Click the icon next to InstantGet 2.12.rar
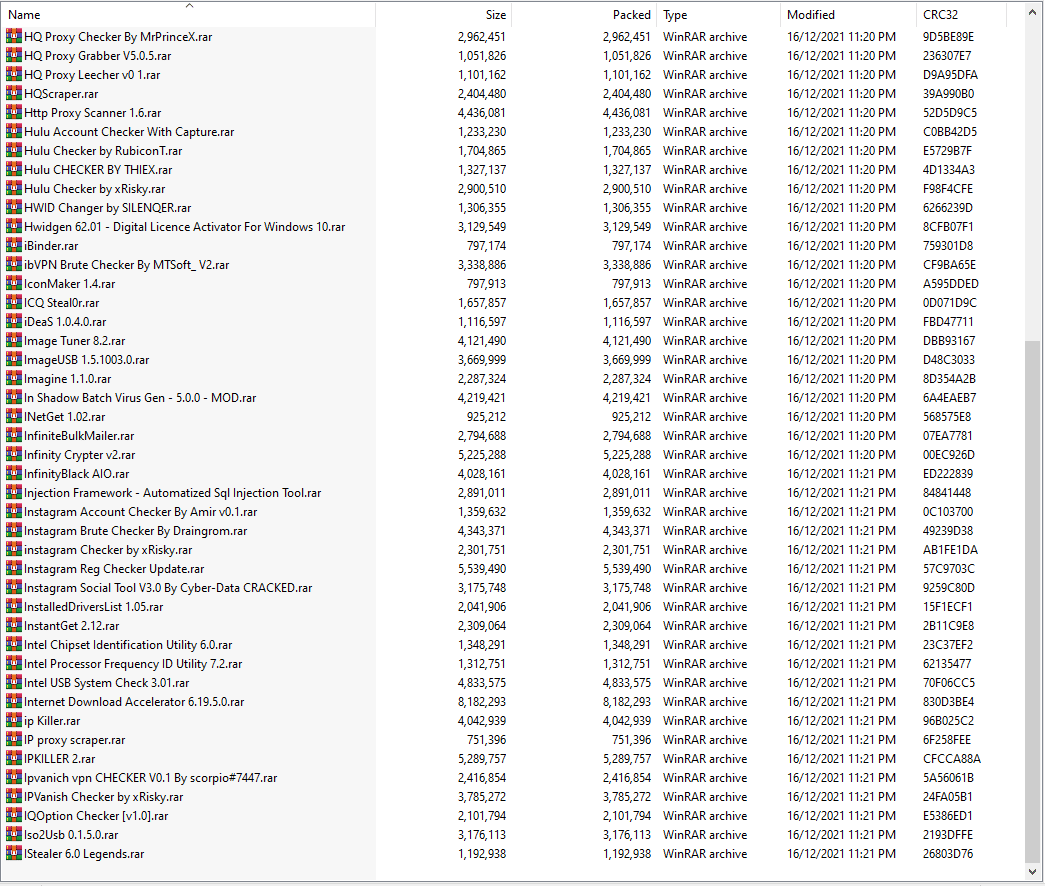The height and width of the screenshot is (886, 1045). click(x=13, y=625)
